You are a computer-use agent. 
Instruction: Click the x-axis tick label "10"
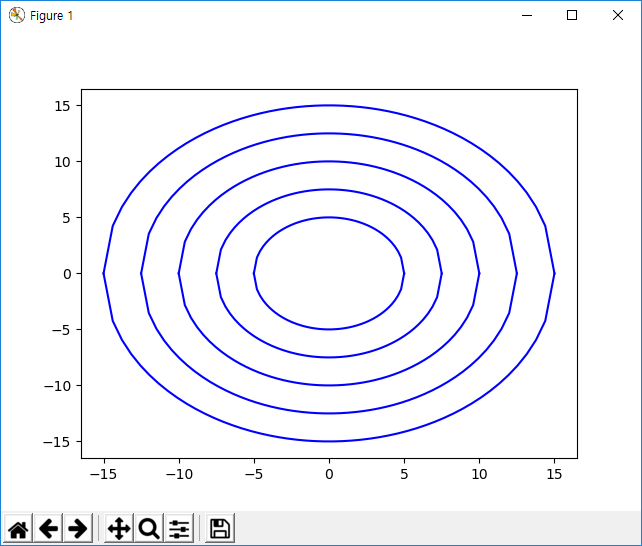click(479, 474)
